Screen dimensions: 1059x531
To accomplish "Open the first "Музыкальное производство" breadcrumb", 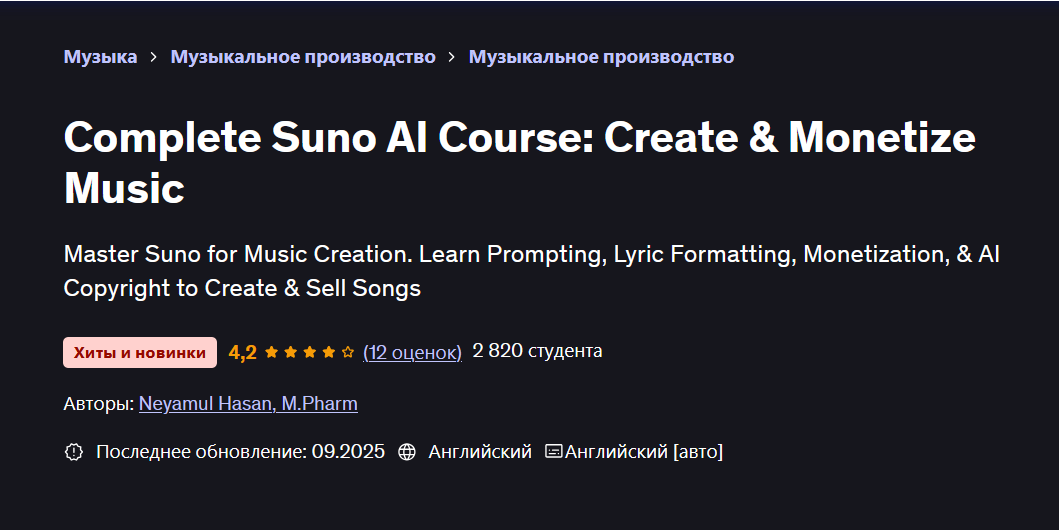I will pos(303,57).
